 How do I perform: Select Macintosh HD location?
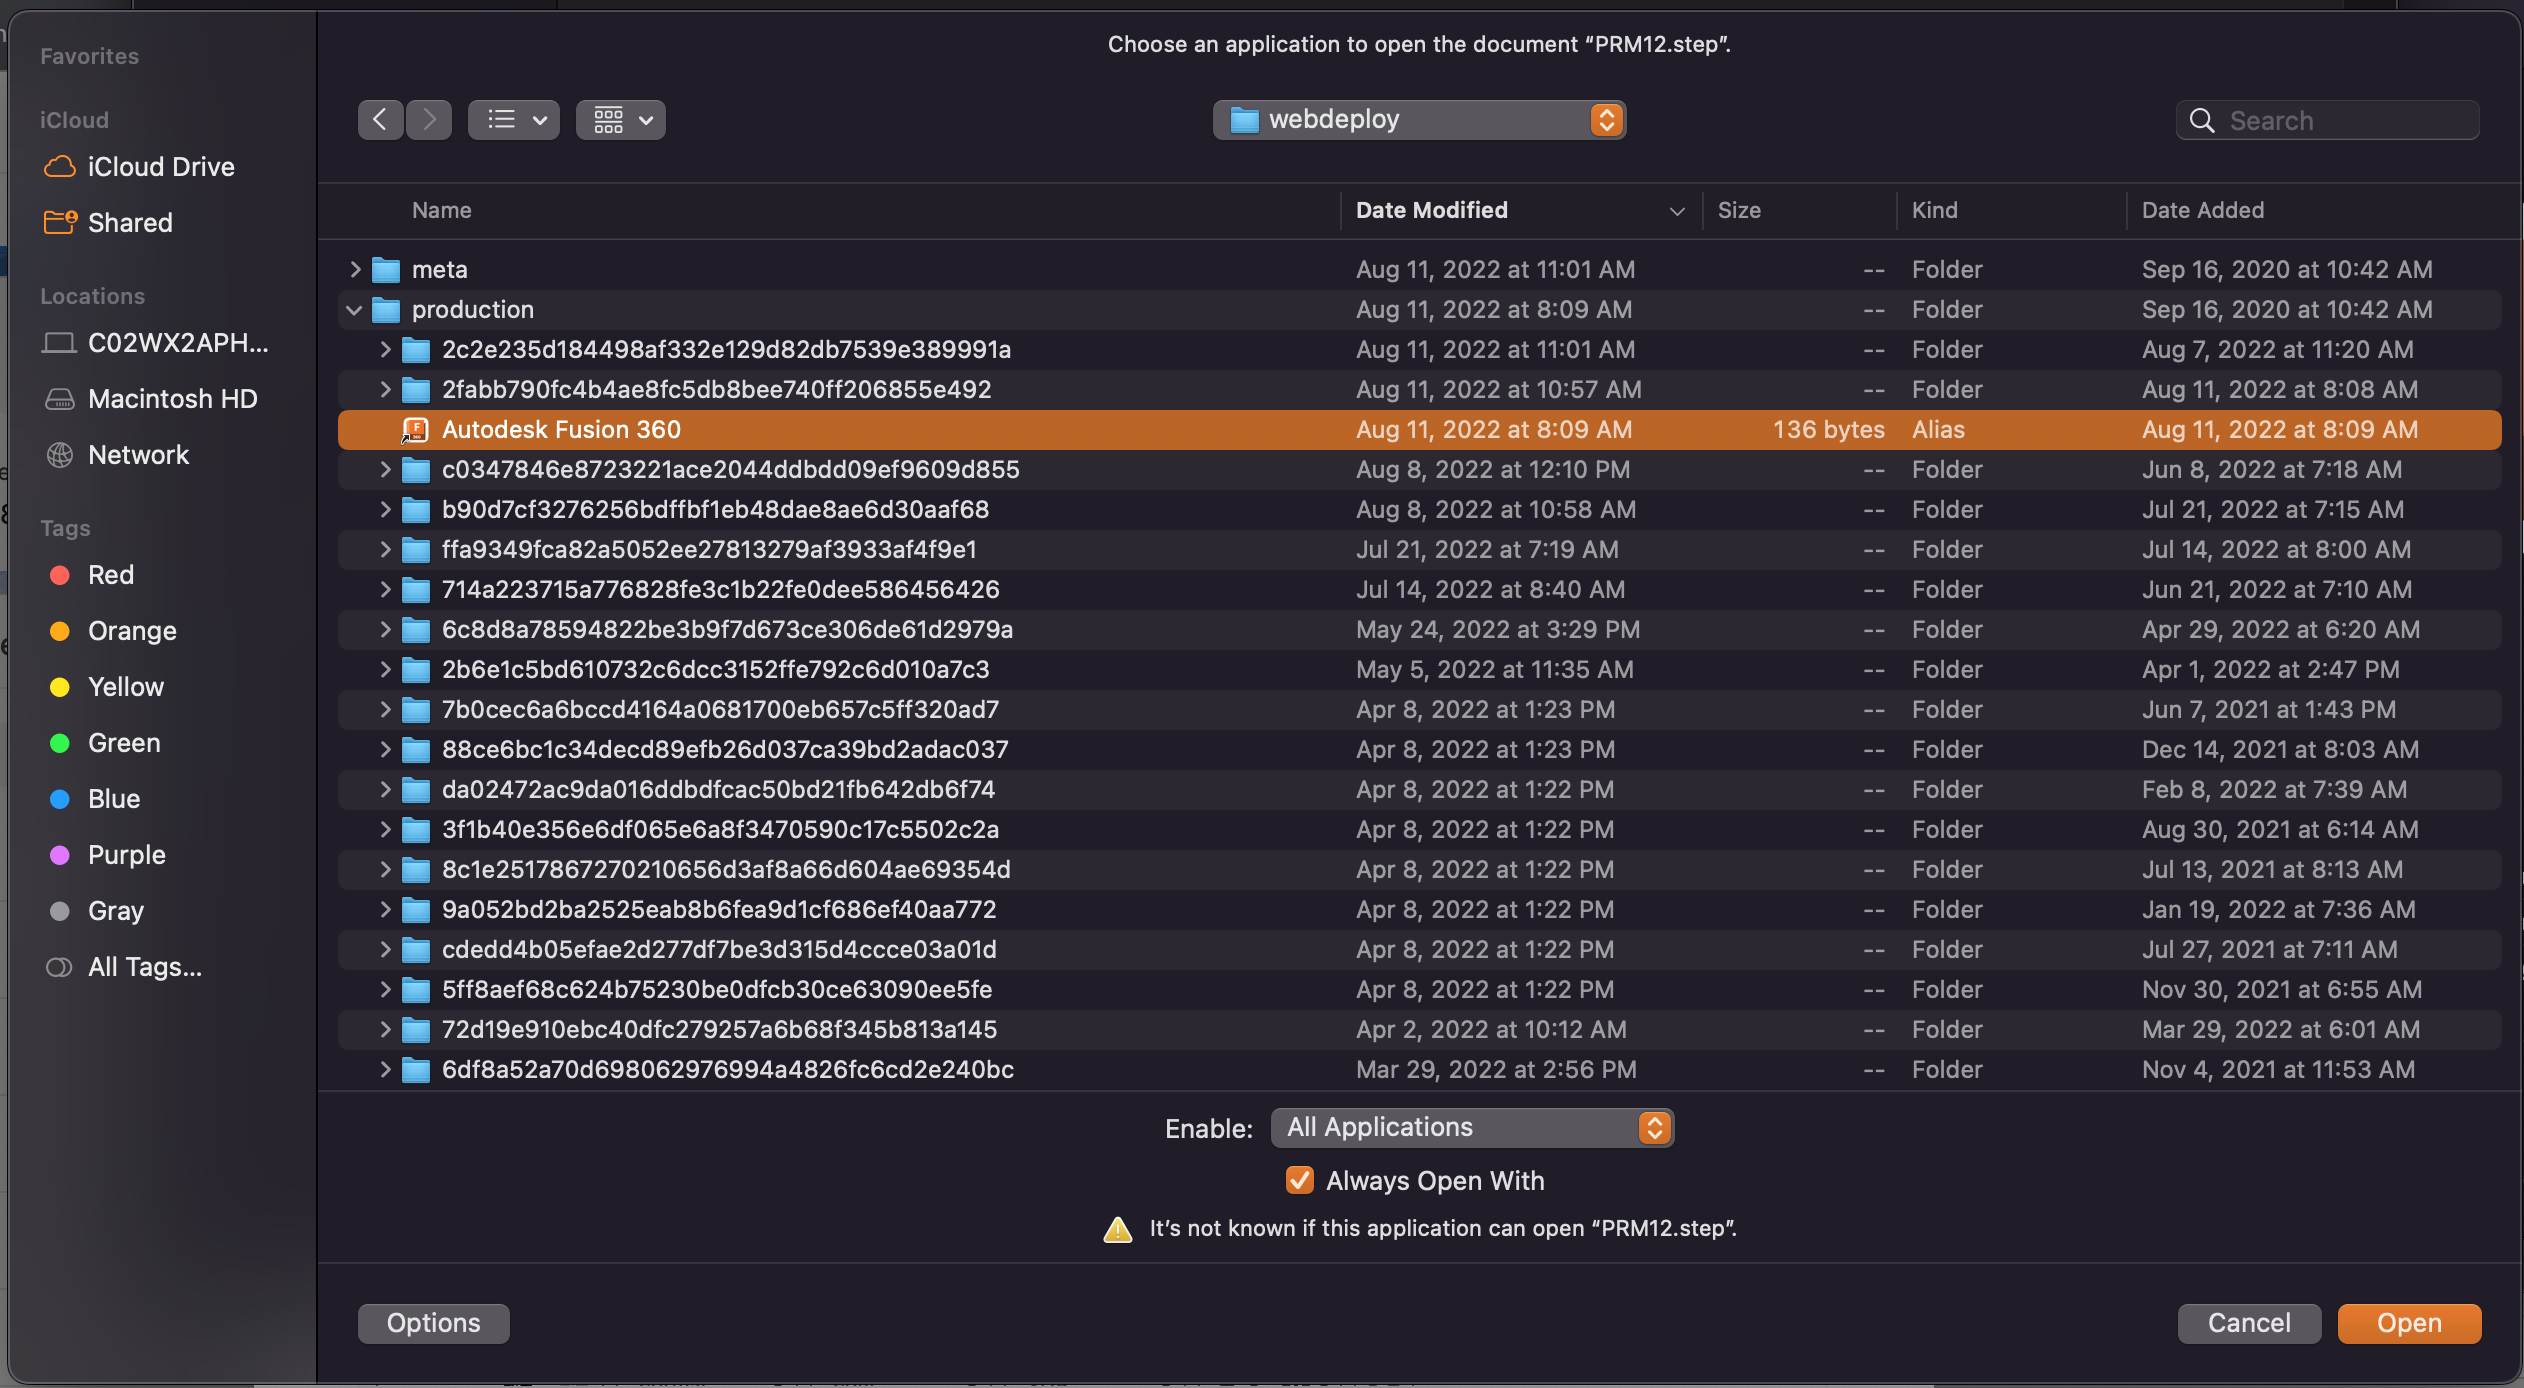172,399
